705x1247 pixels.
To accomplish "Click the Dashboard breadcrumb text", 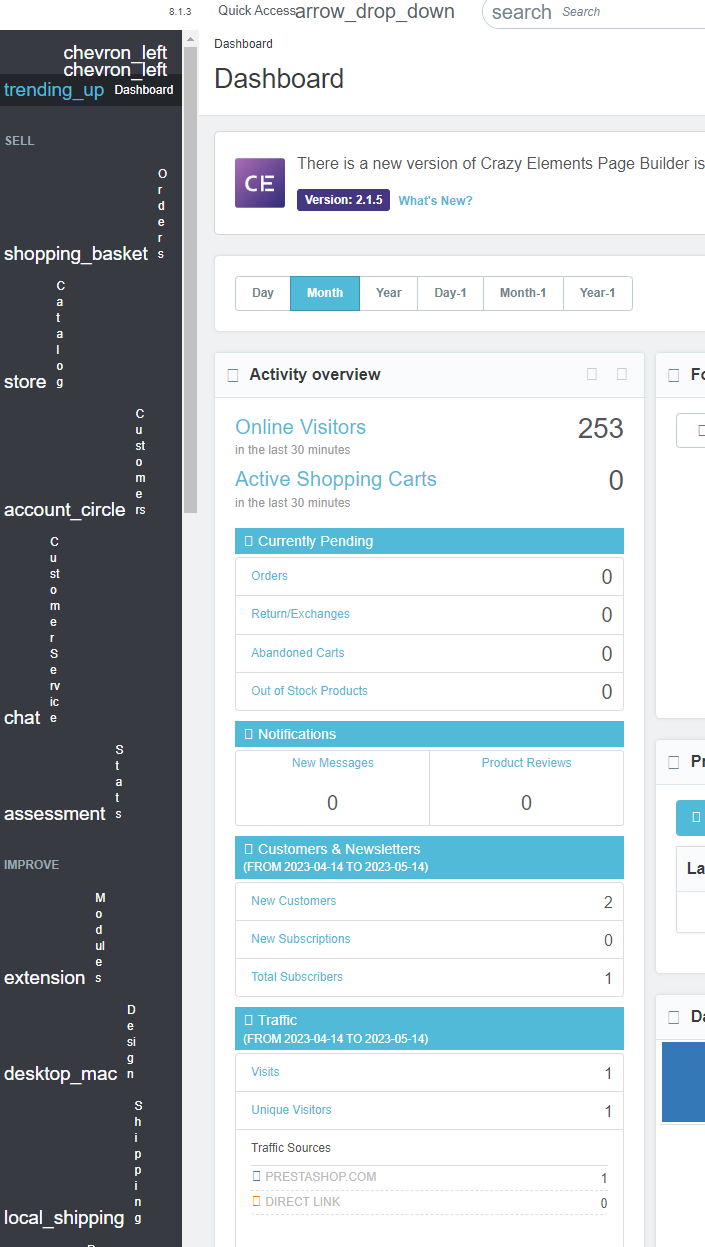I will click(x=243, y=44).
